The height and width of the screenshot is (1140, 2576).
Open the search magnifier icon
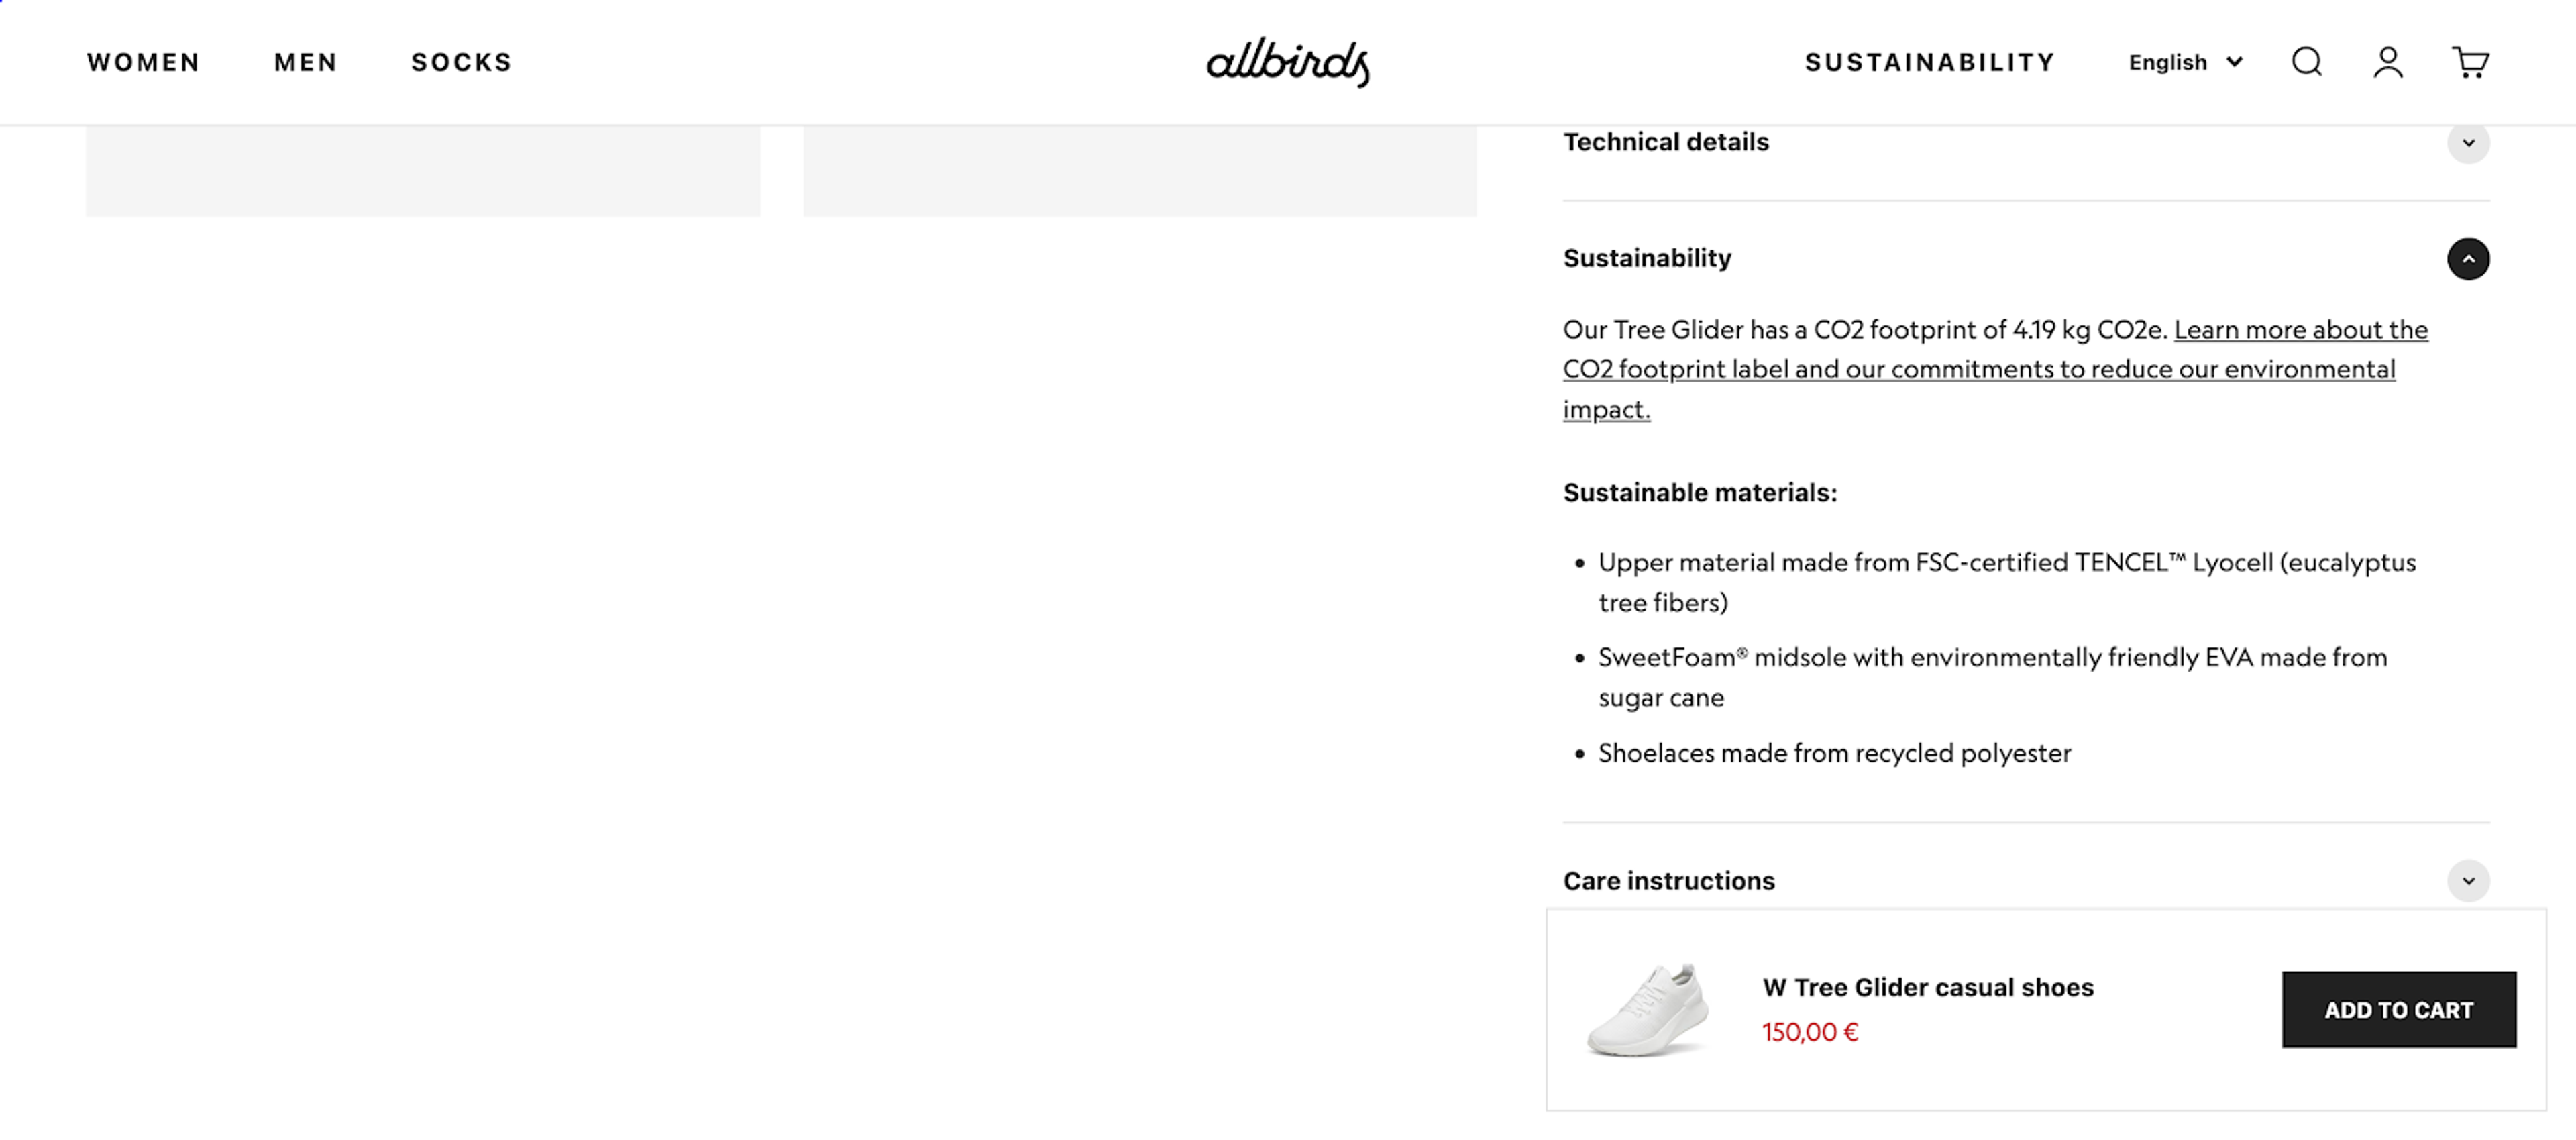pyautogui.click(x=2307, y=62)
